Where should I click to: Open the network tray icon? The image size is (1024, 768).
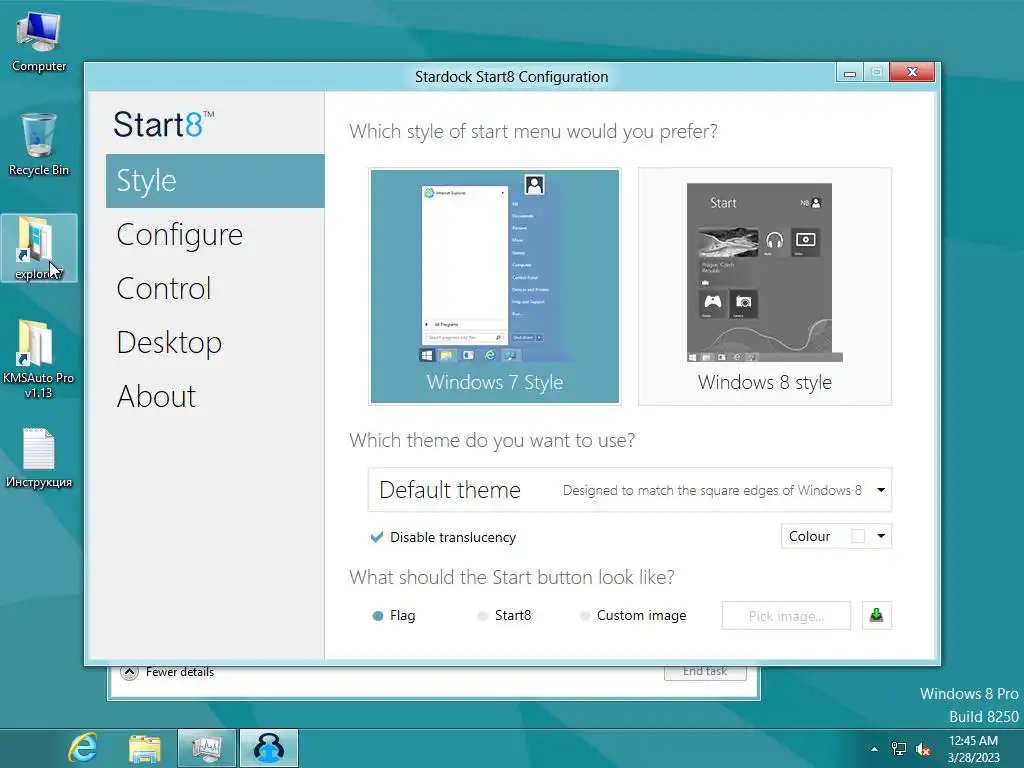(x=899, y=749)
